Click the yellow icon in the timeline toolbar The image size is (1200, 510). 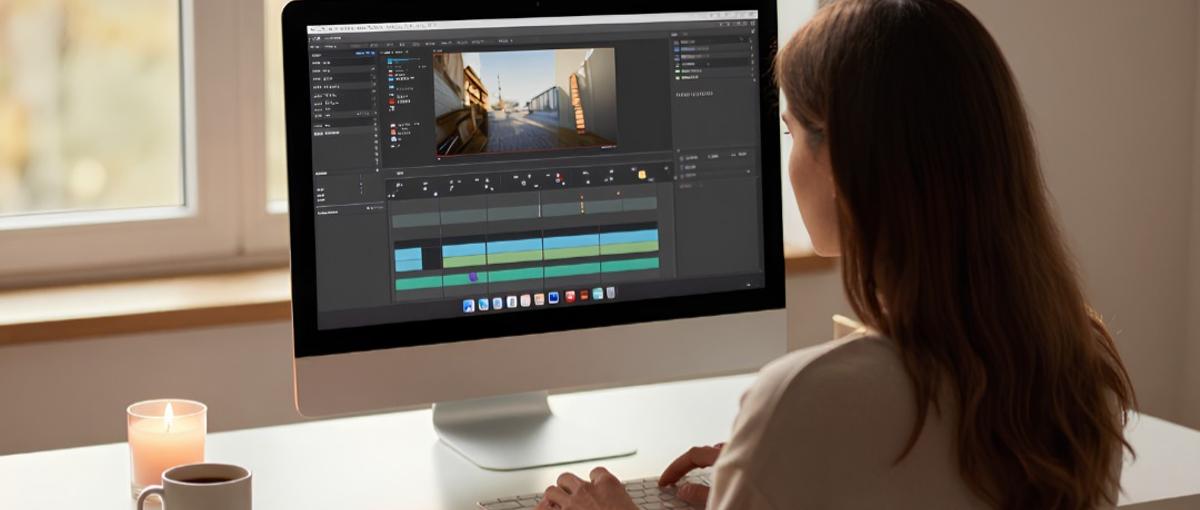click(642, 174)
